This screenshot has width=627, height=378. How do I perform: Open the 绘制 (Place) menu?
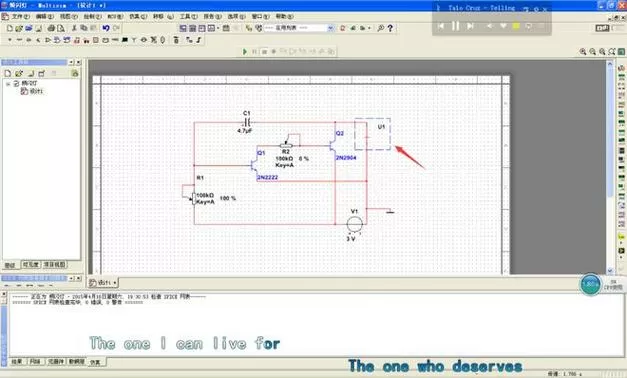92,16
